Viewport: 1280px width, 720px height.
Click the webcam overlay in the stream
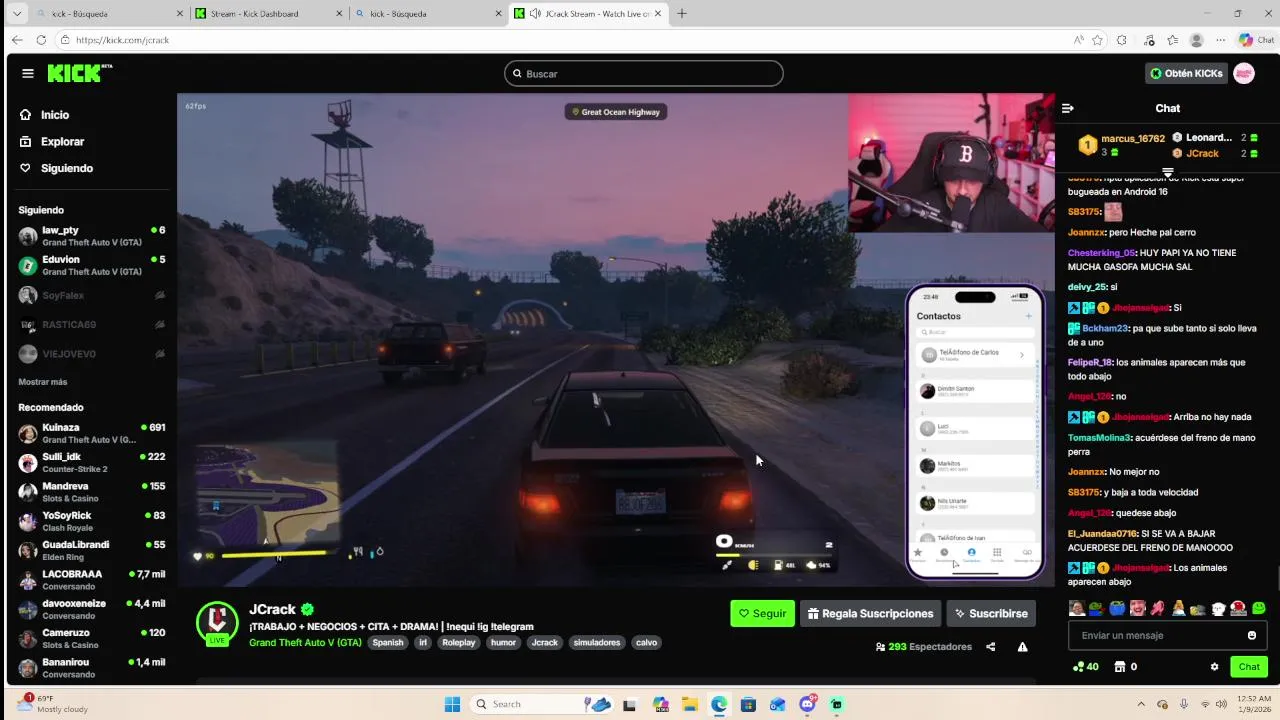(951, 163)
